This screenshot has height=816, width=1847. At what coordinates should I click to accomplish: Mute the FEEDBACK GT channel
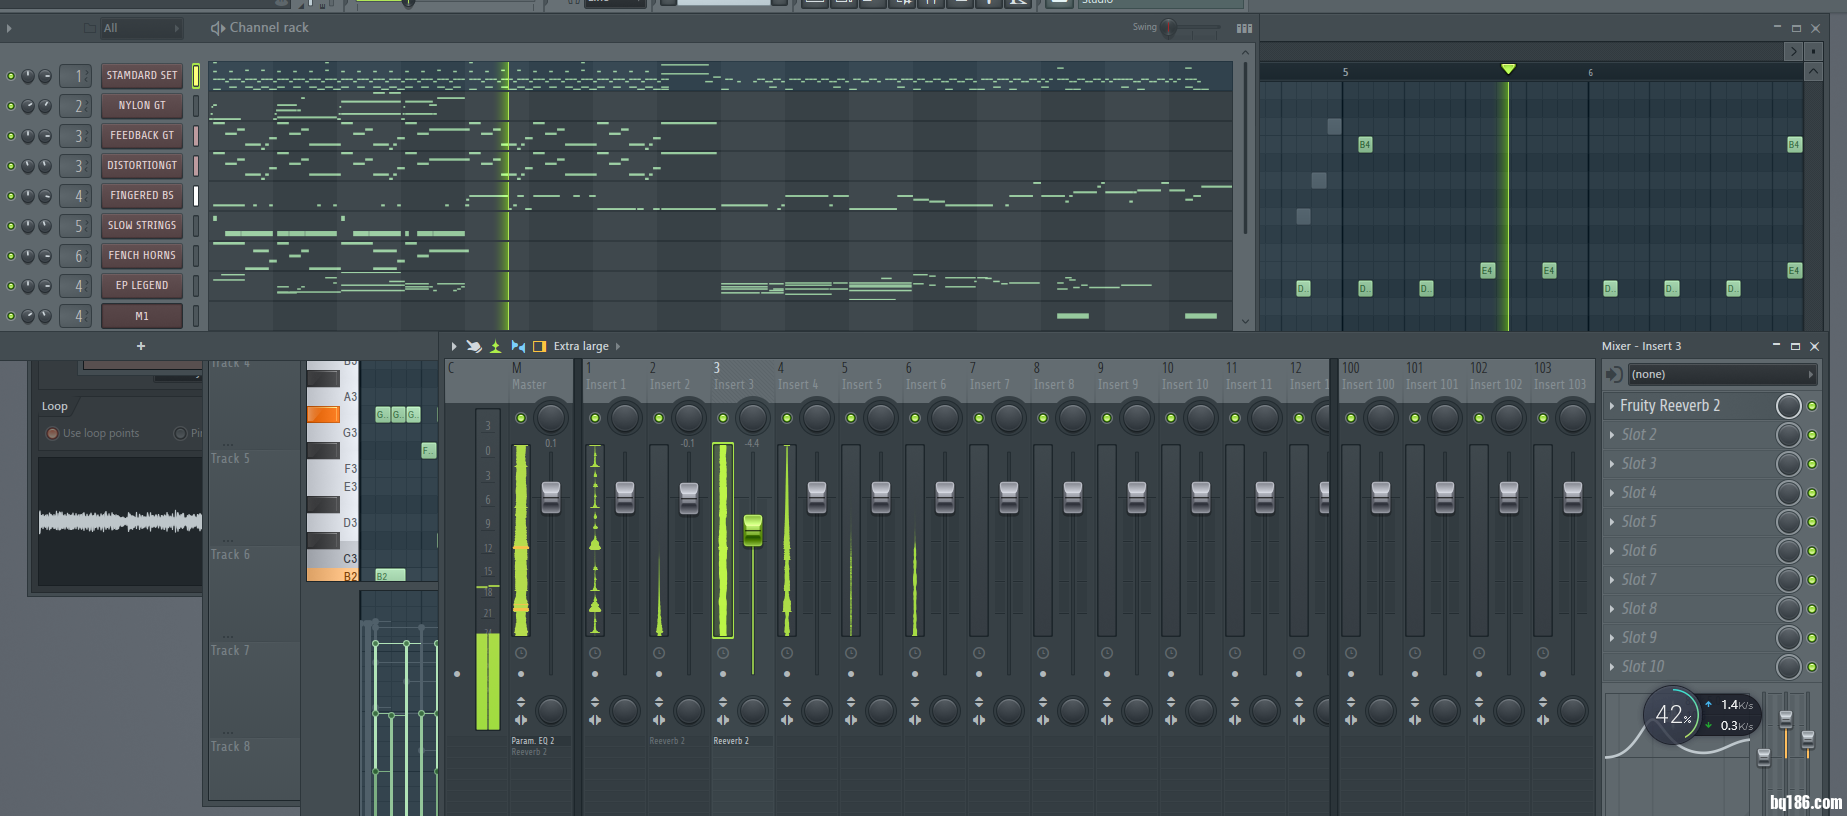[x=11, y=136]
